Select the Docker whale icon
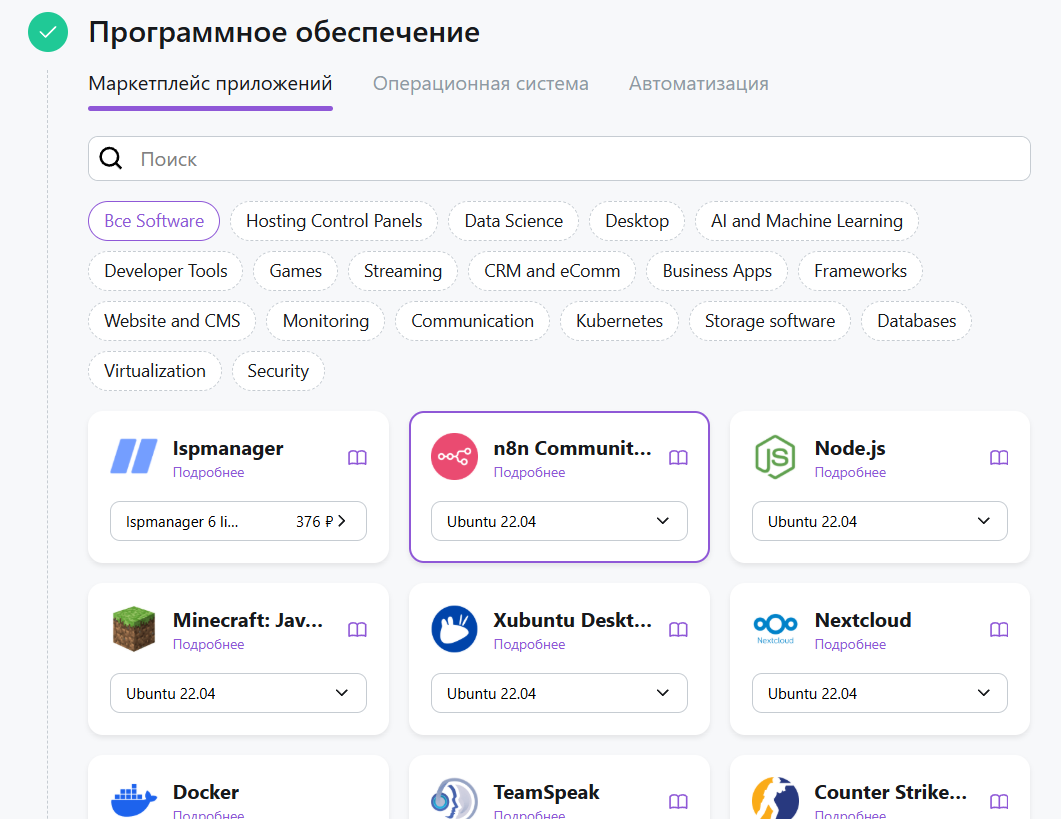 pos(134,800)
